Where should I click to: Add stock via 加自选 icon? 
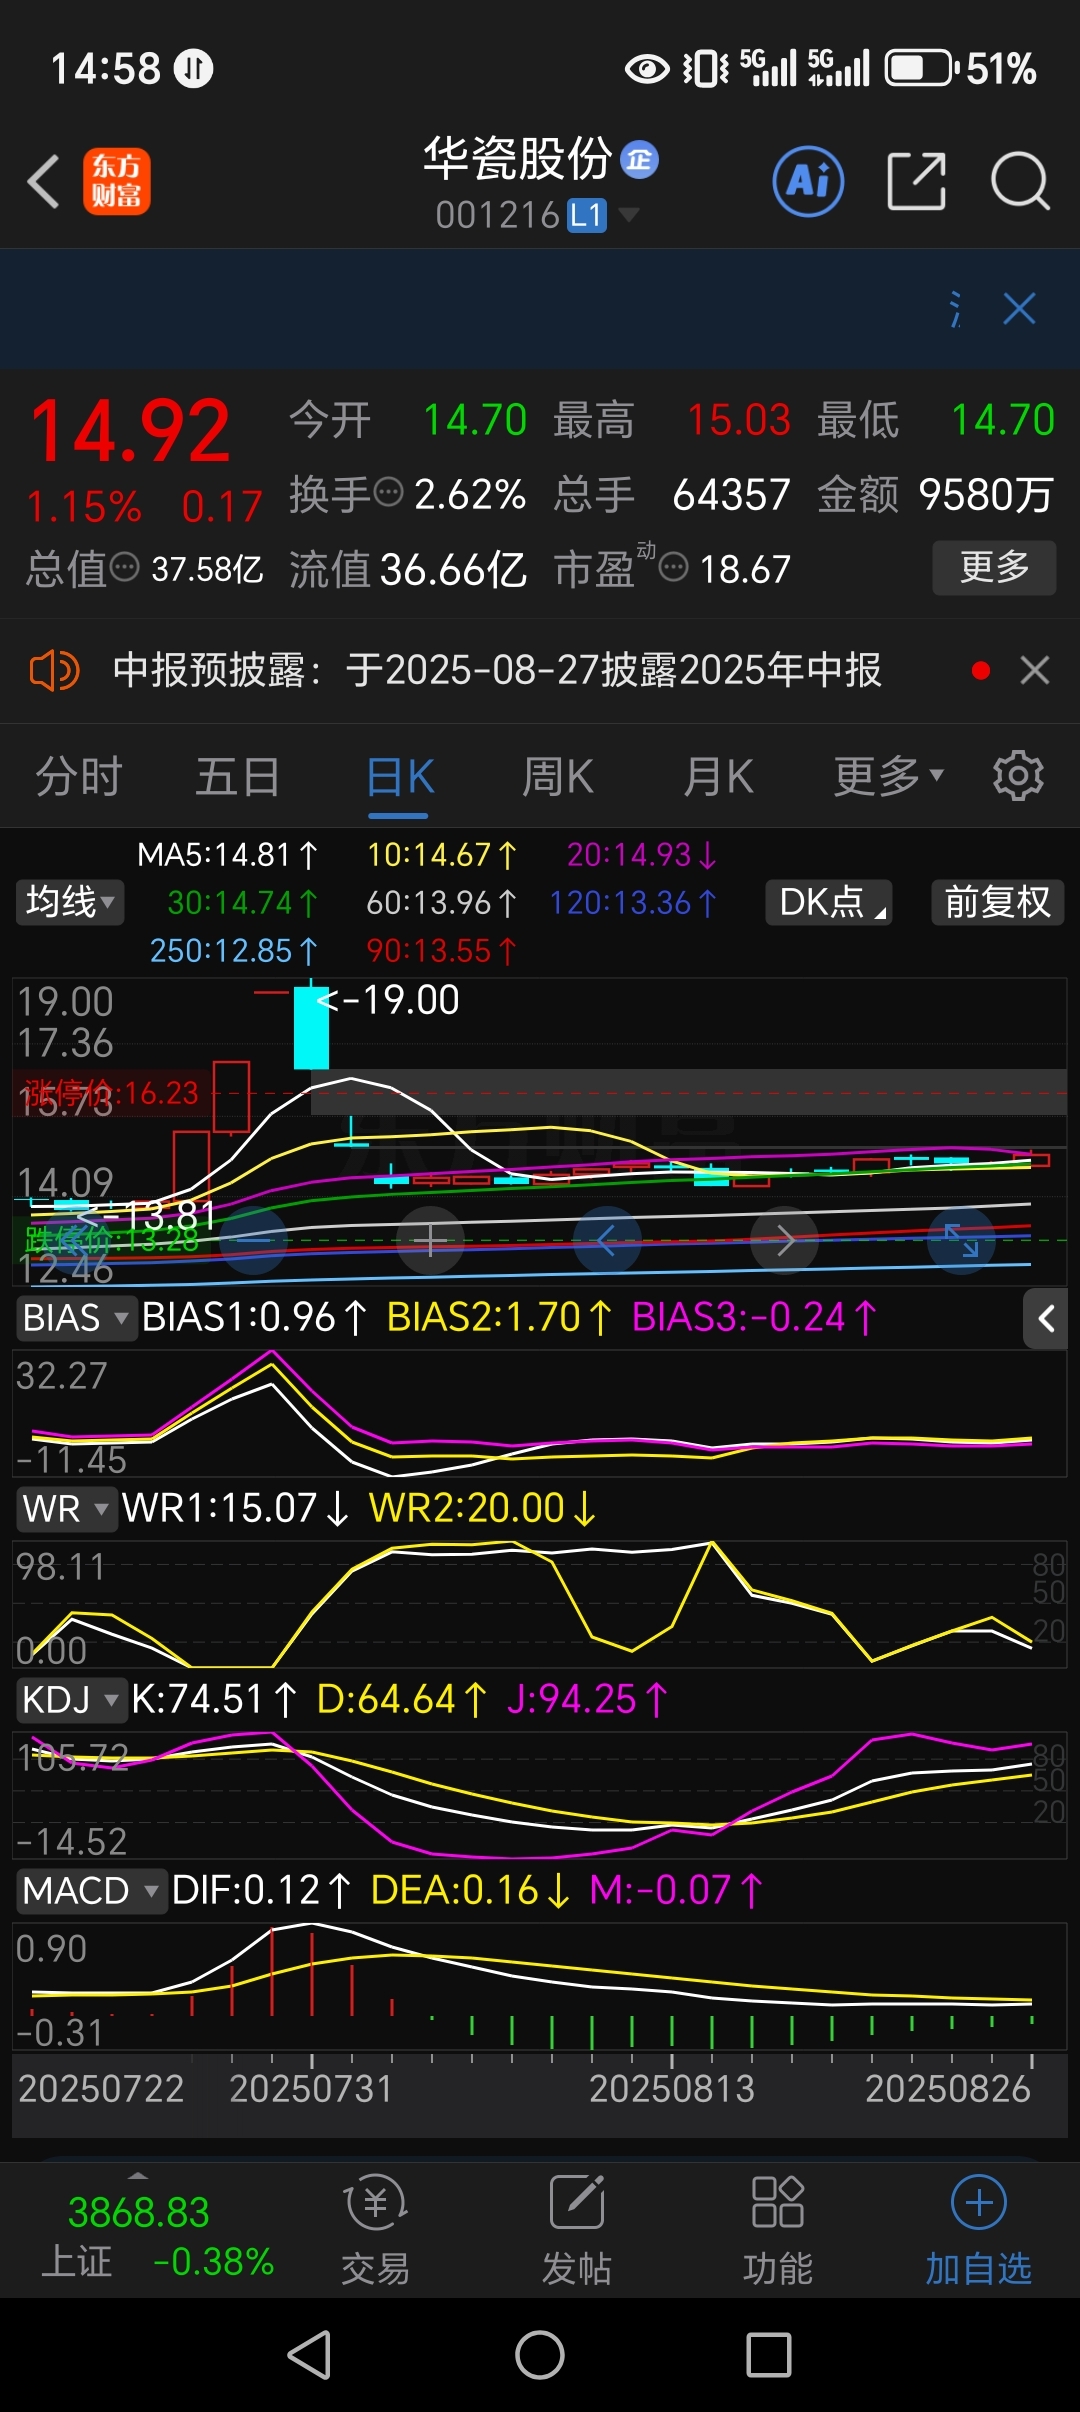coord(978,2230)
